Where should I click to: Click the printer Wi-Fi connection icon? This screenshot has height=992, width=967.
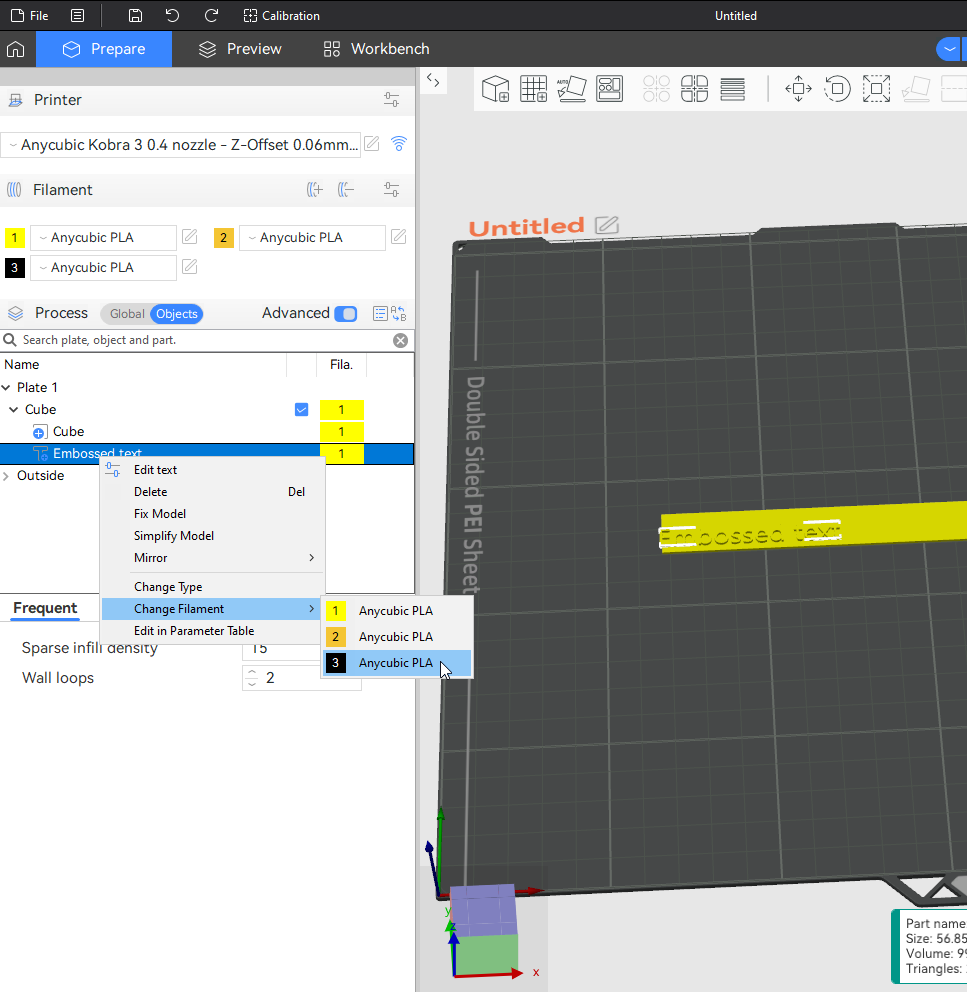point(399,144)
